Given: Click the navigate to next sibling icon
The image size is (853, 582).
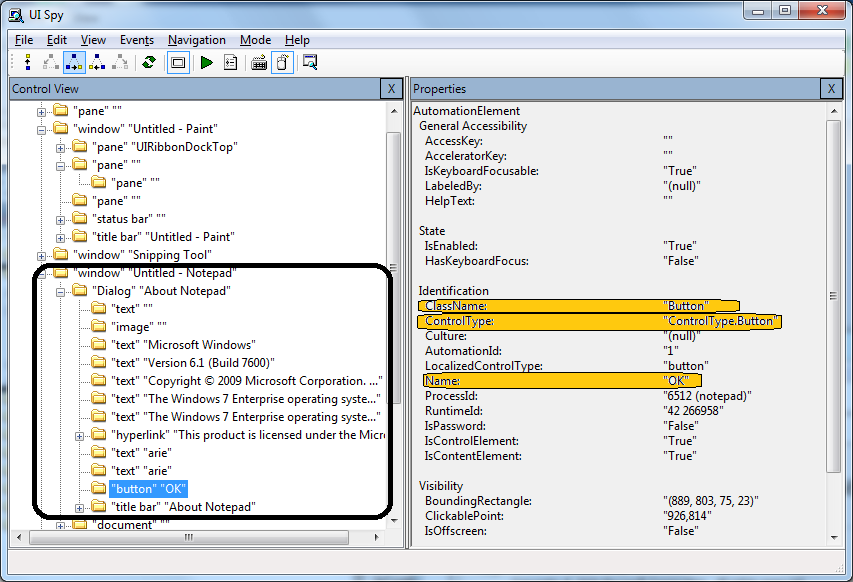Looking at the screenshot, I should point(74,63).
